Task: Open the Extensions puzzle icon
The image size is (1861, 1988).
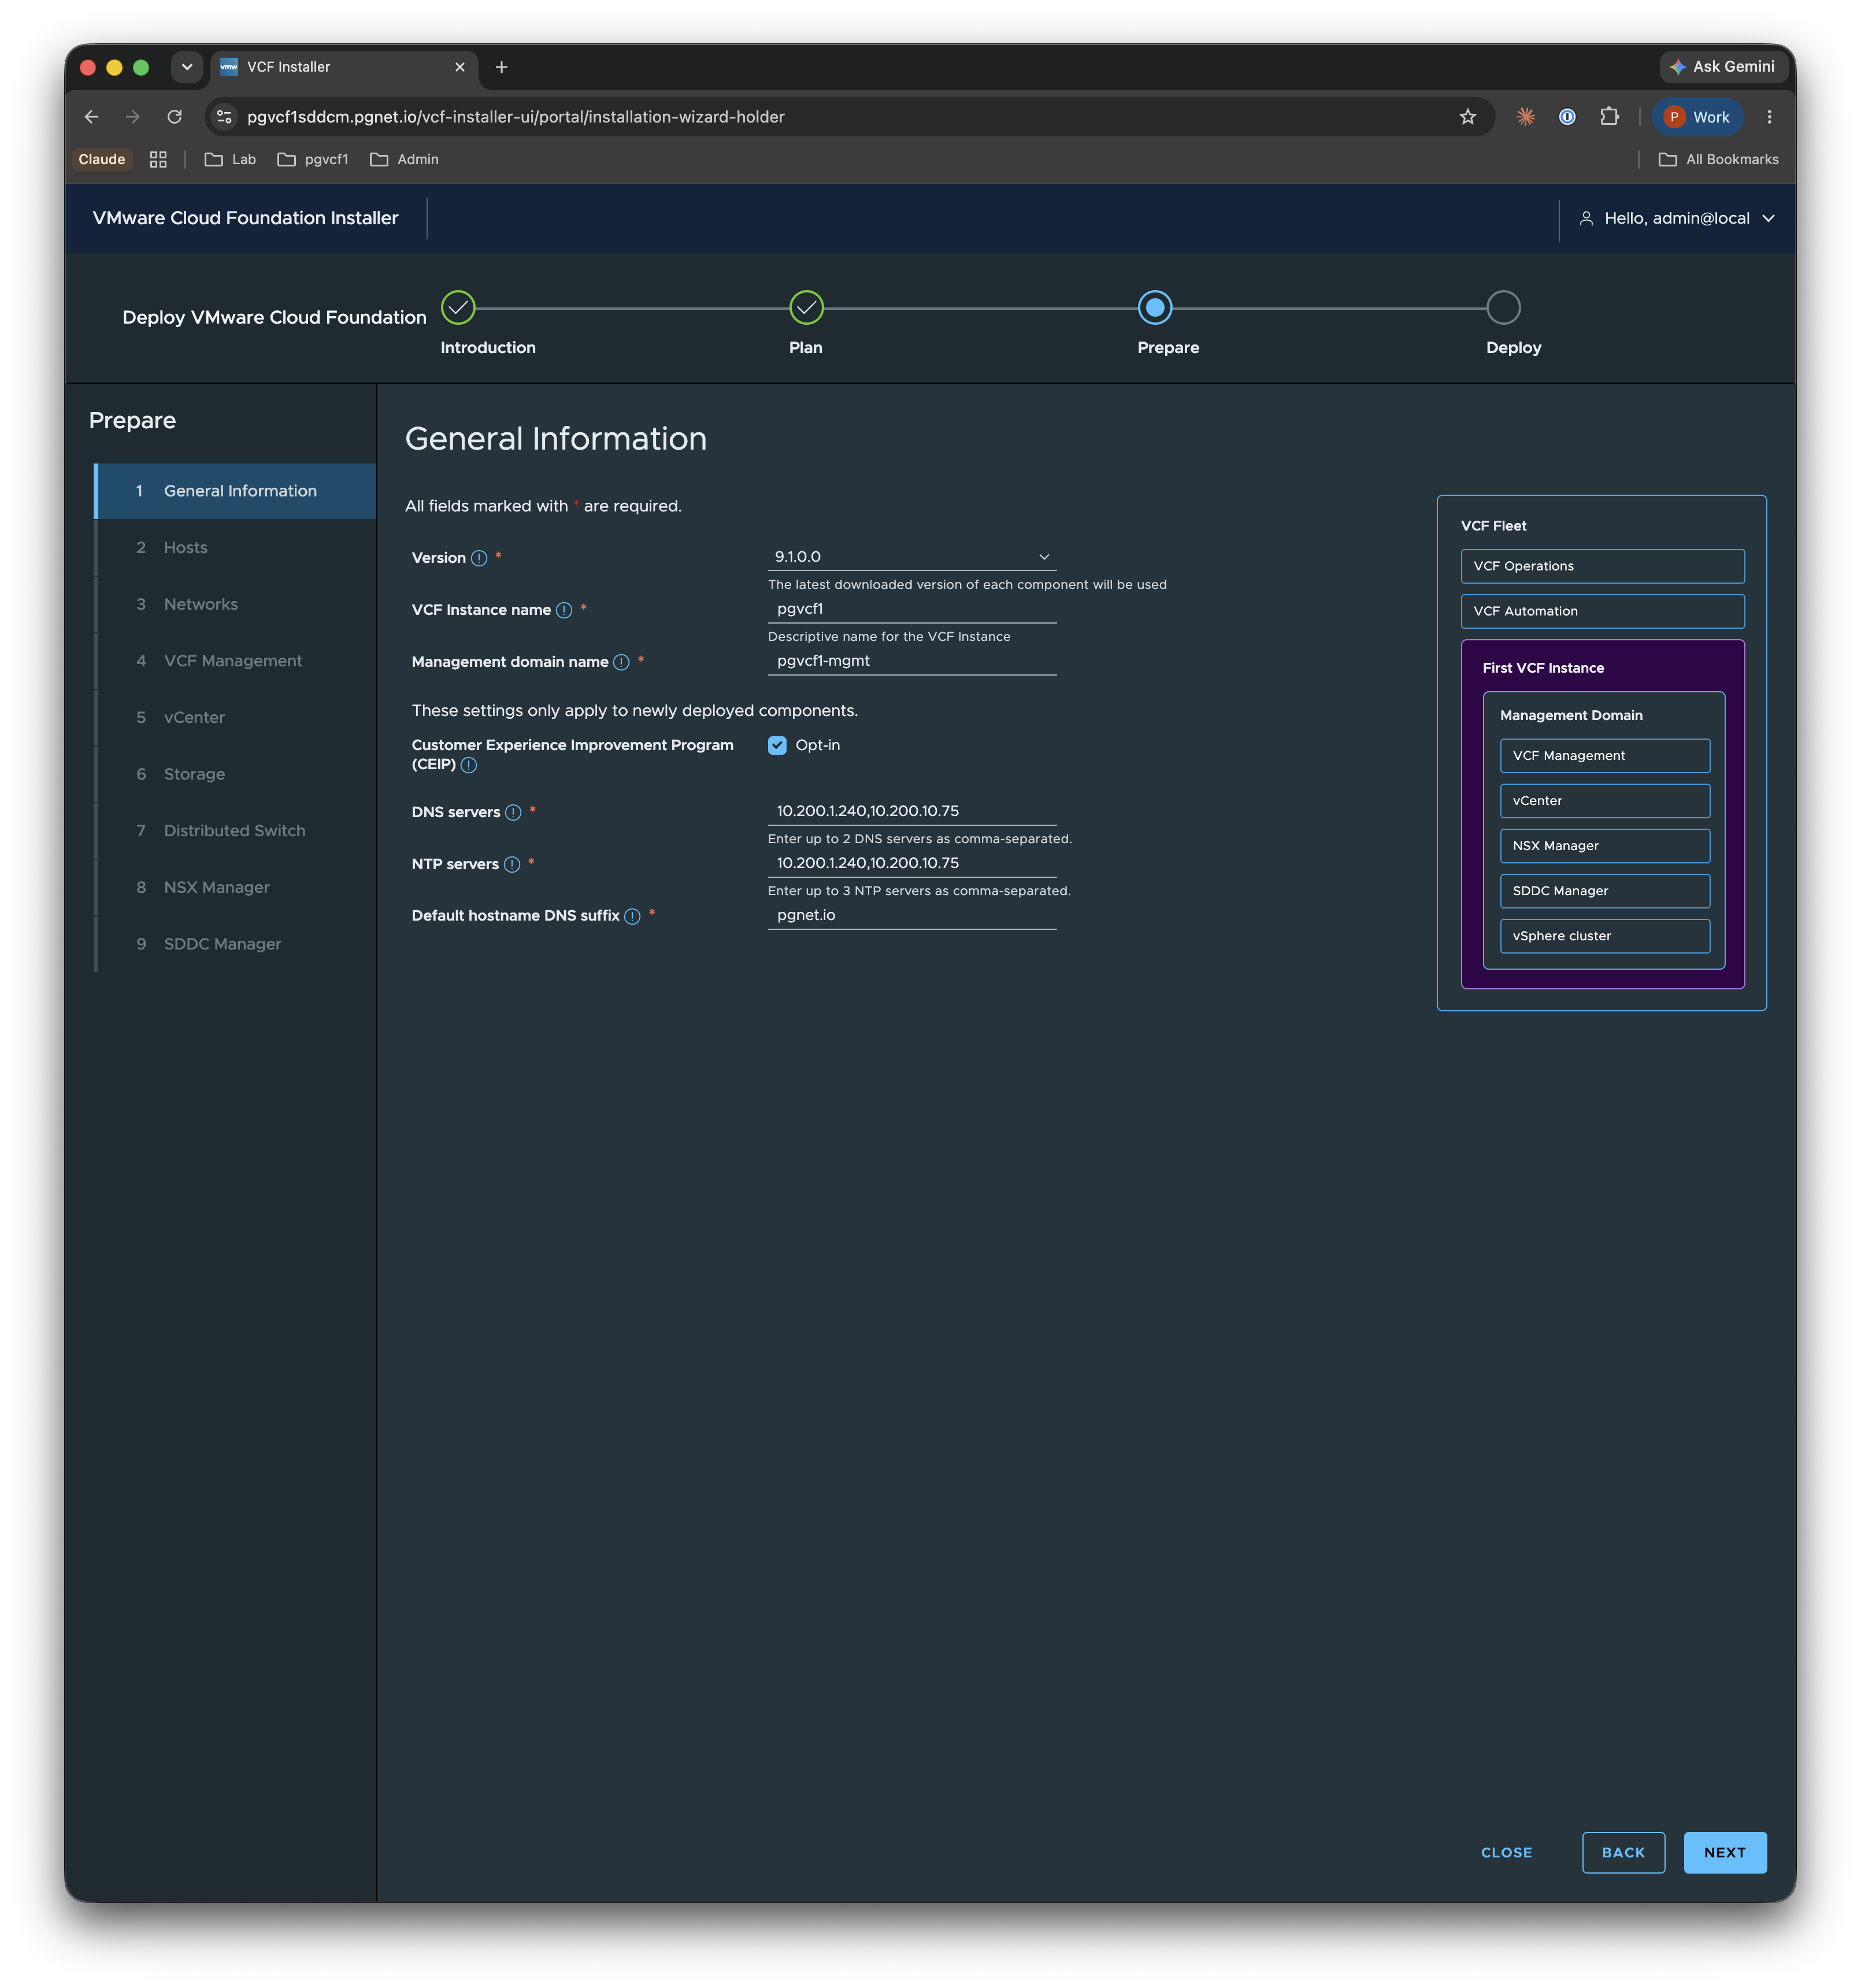Action: coord(1609,117)
